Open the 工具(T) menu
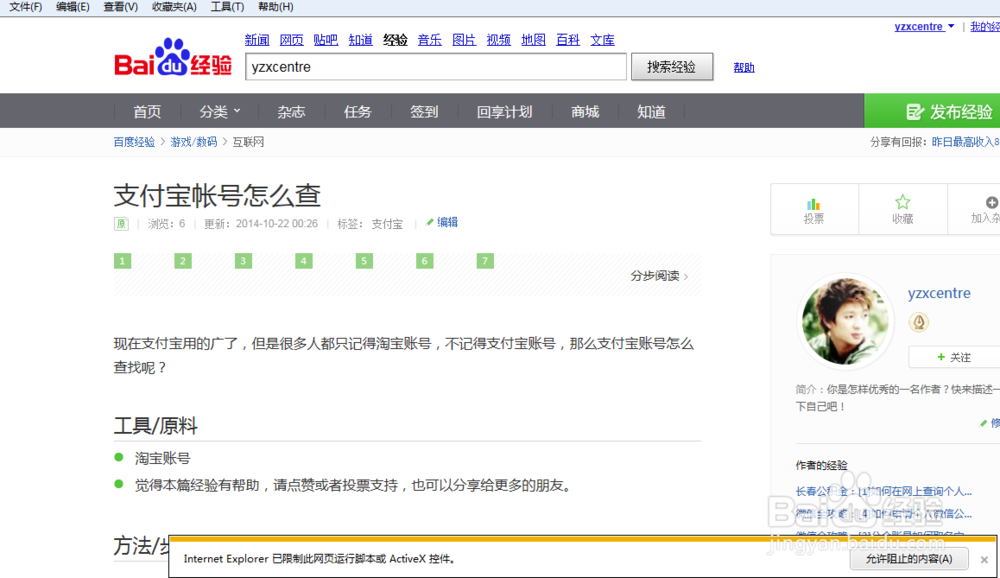 pyautogui.click(x=226, y=7)
